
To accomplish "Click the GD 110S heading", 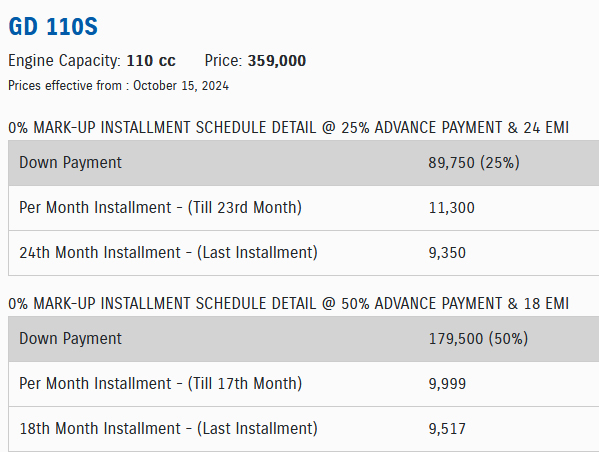I will tap(53, 27).
